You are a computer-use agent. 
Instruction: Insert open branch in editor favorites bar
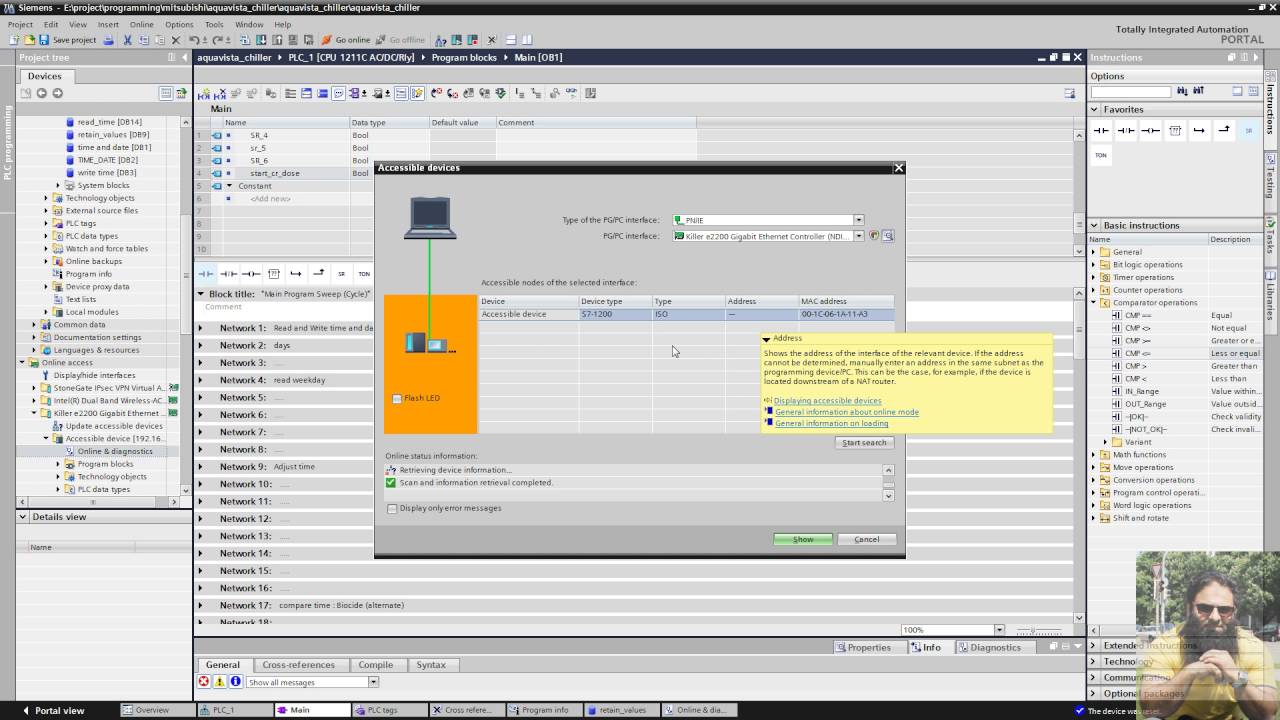coord(296,273)
